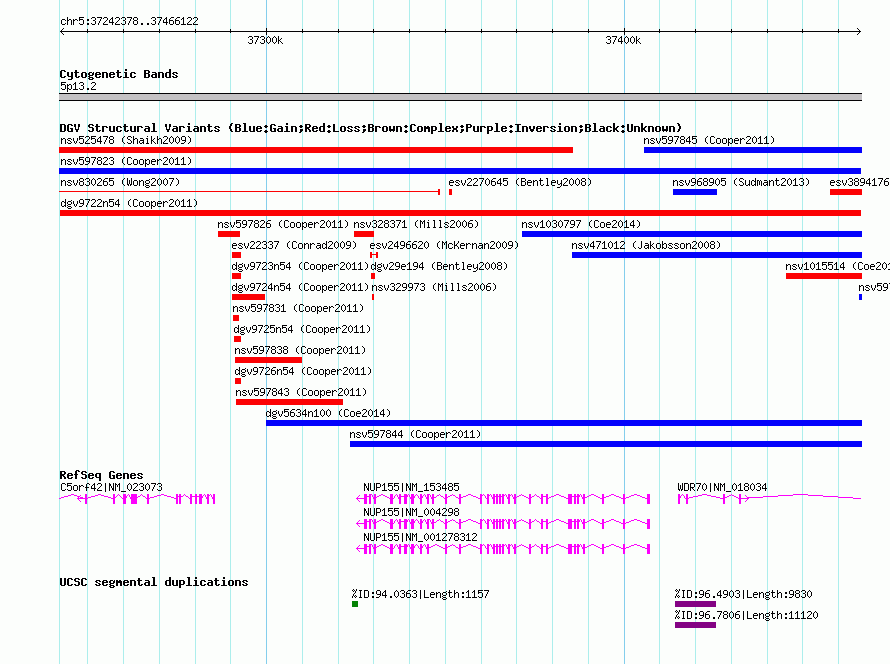Click the dgv9723n54 (Cooper2011) label

(x=300, y=266)
